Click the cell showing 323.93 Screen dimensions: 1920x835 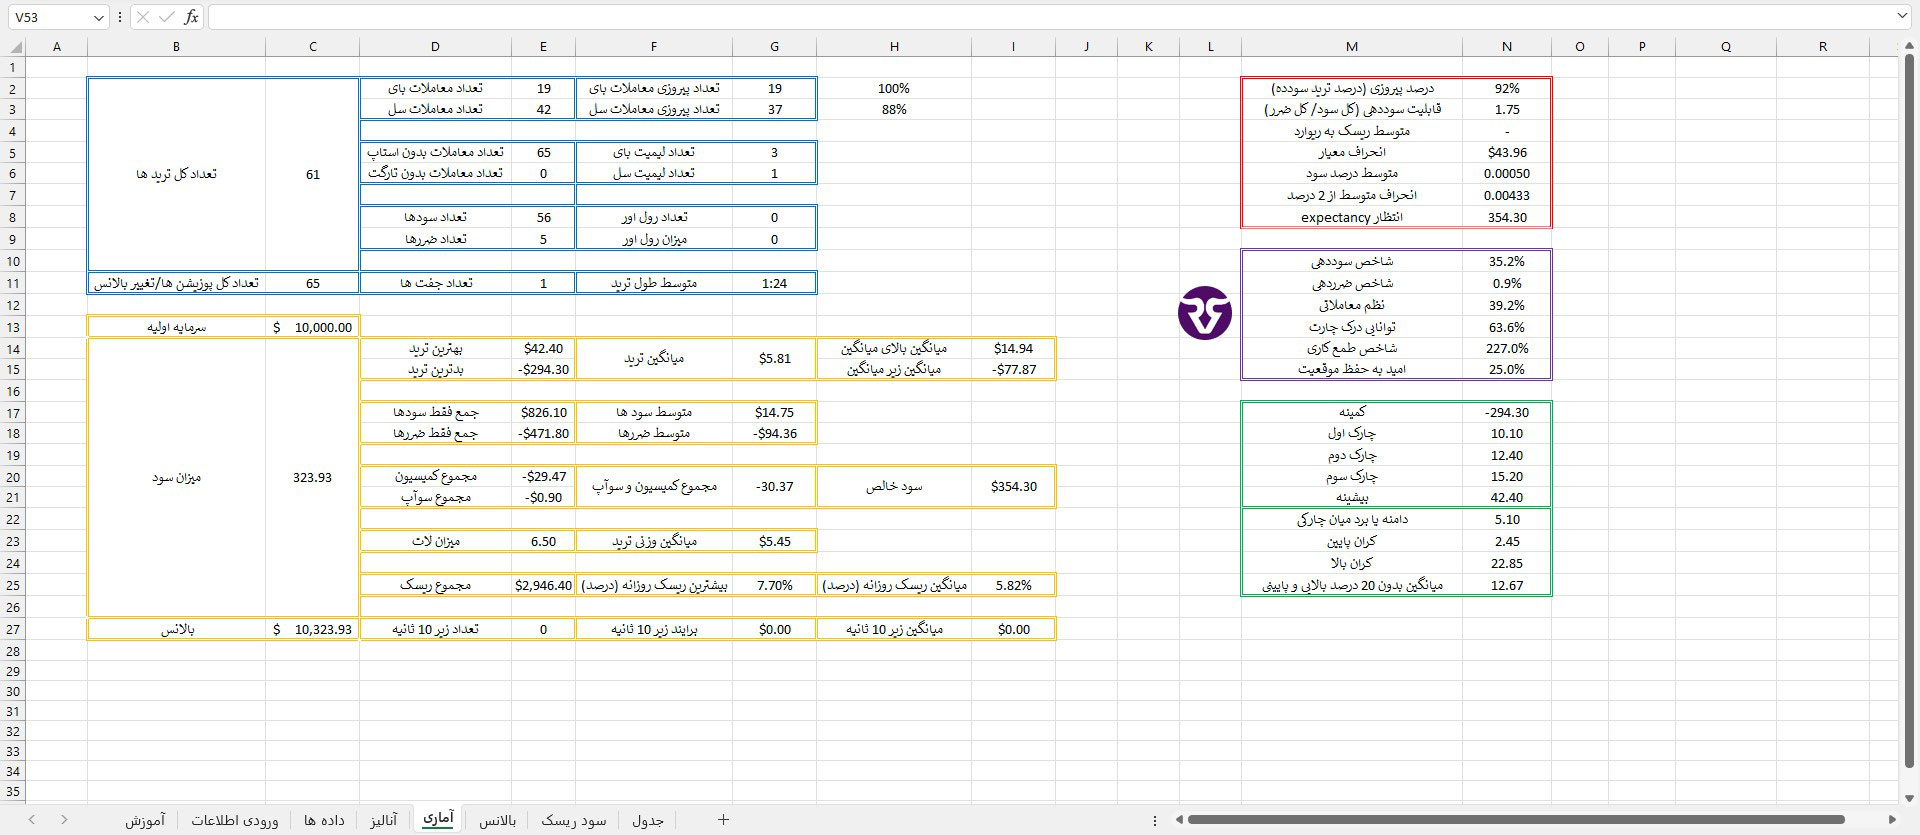(312, 477)
